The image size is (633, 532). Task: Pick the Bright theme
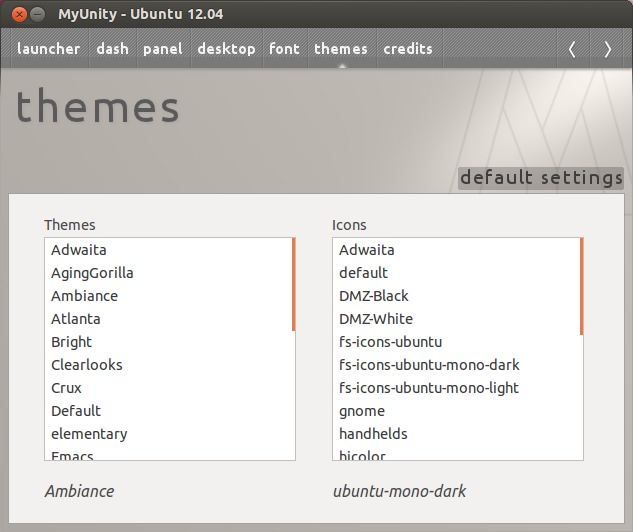pos(168,342)
